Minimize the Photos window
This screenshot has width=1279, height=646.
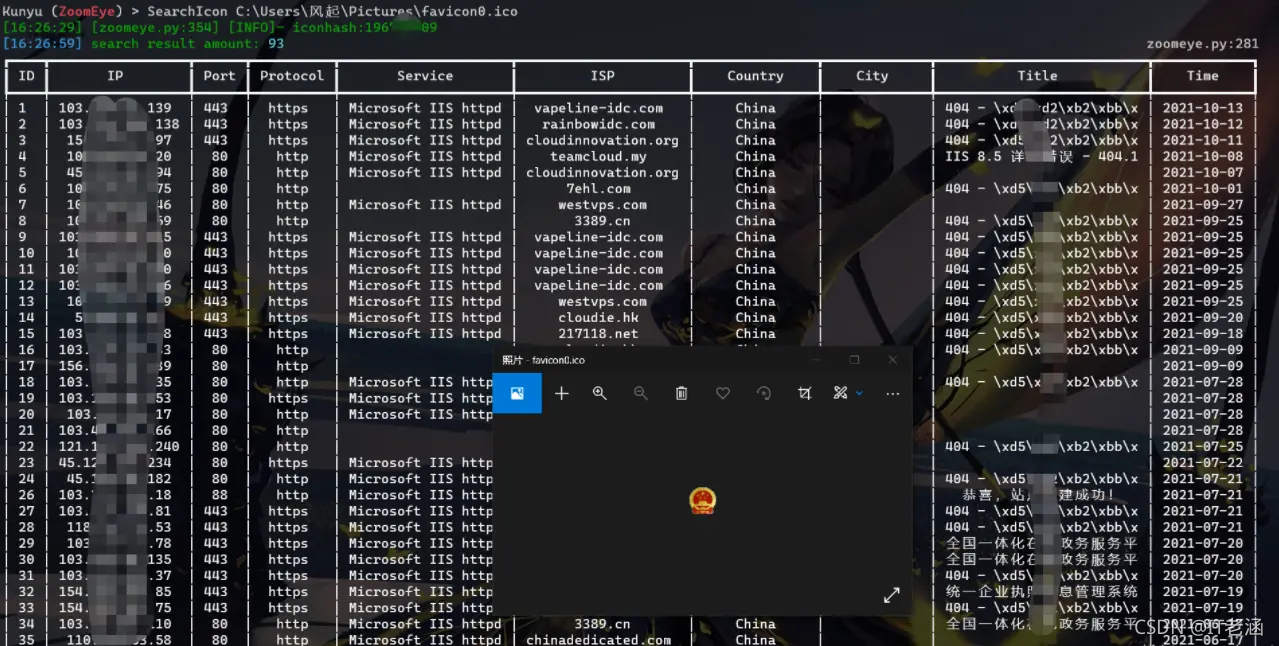pos(816,360)
